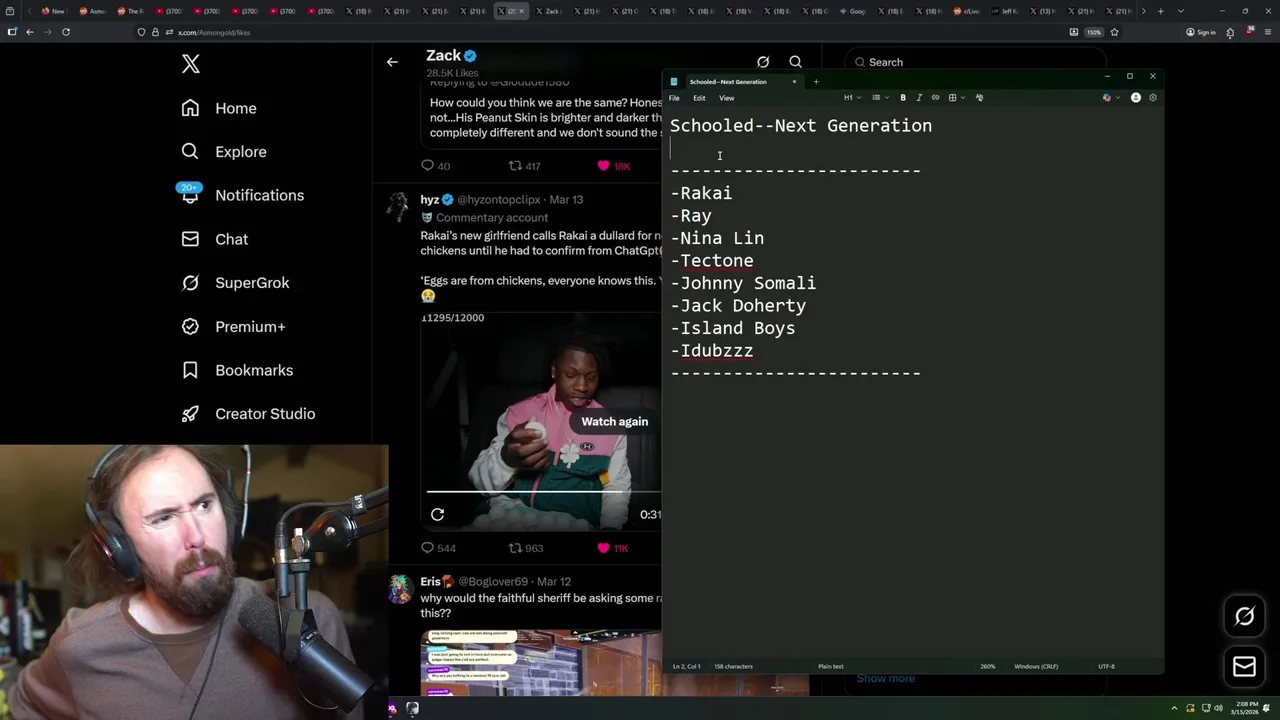Click Grok icon in Zack's profile header

763,62
